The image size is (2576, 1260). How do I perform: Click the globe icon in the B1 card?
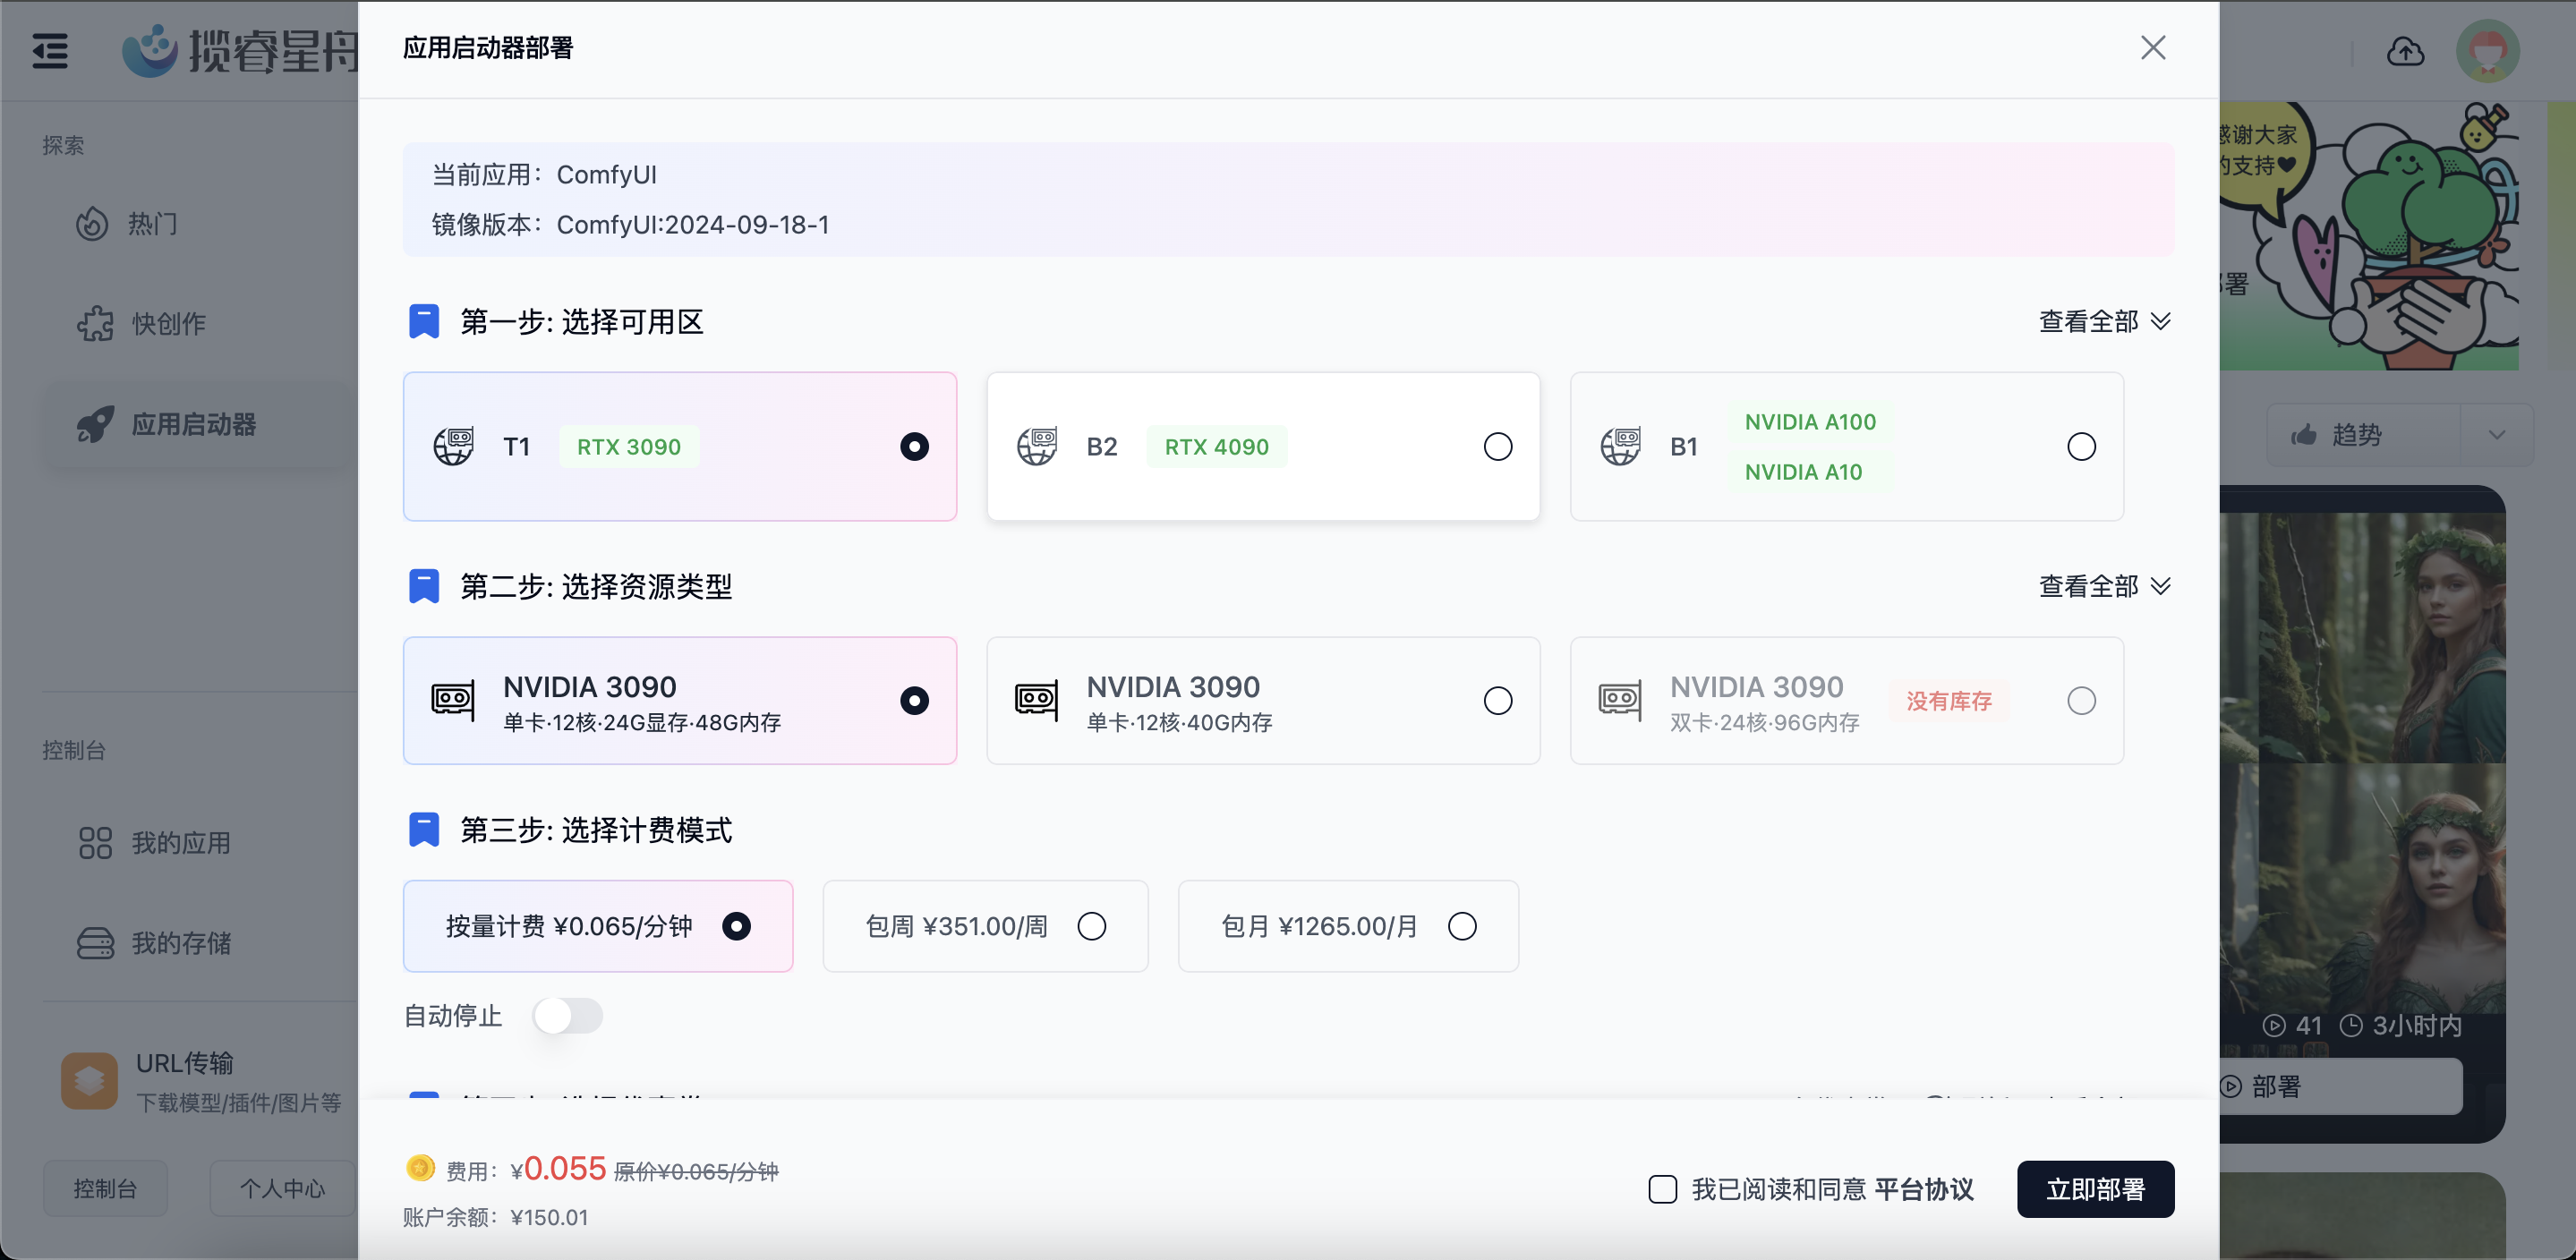pos(1620,446)
